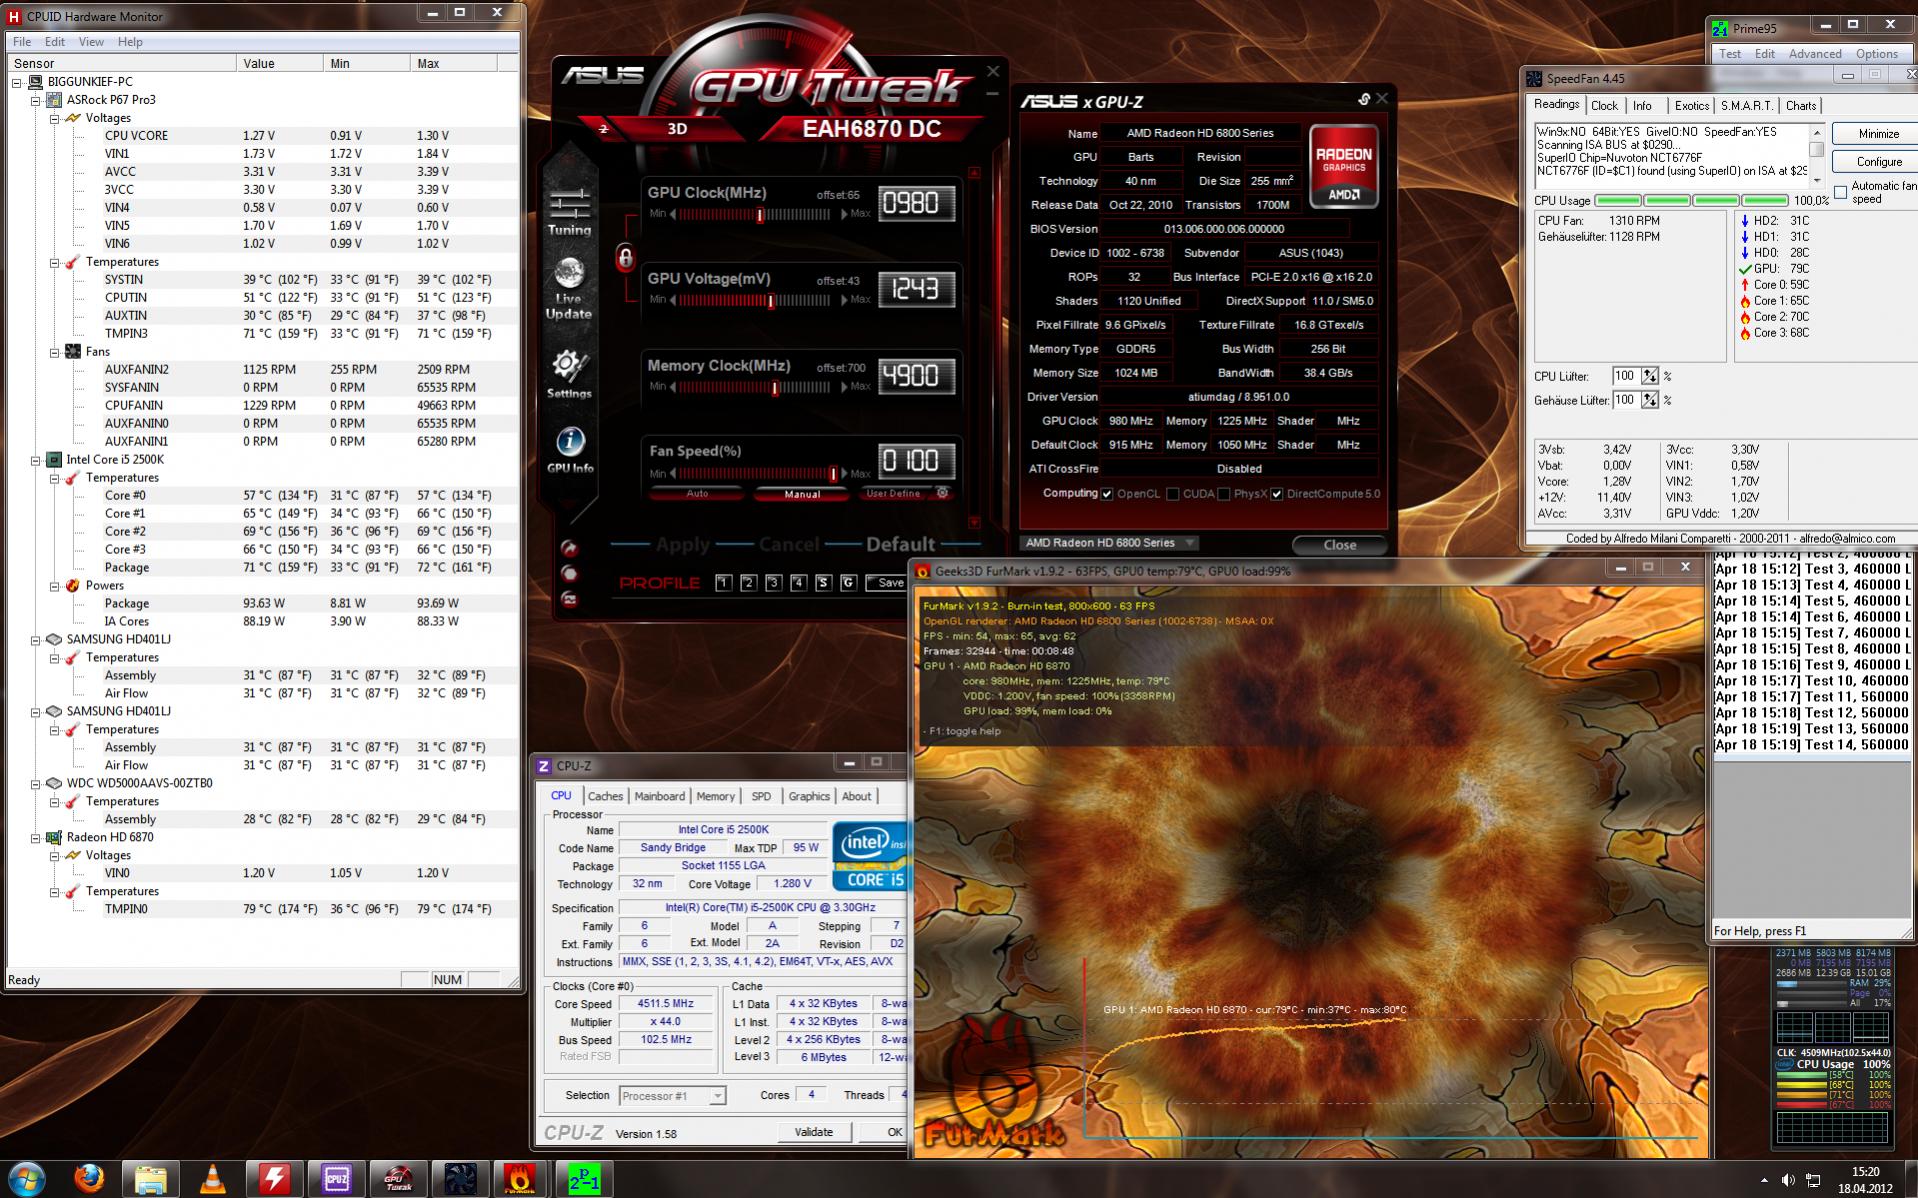Click the link icon in GPU-Z header
The width and height of the screenshot is (1918, 1198).
[1364, 99]
